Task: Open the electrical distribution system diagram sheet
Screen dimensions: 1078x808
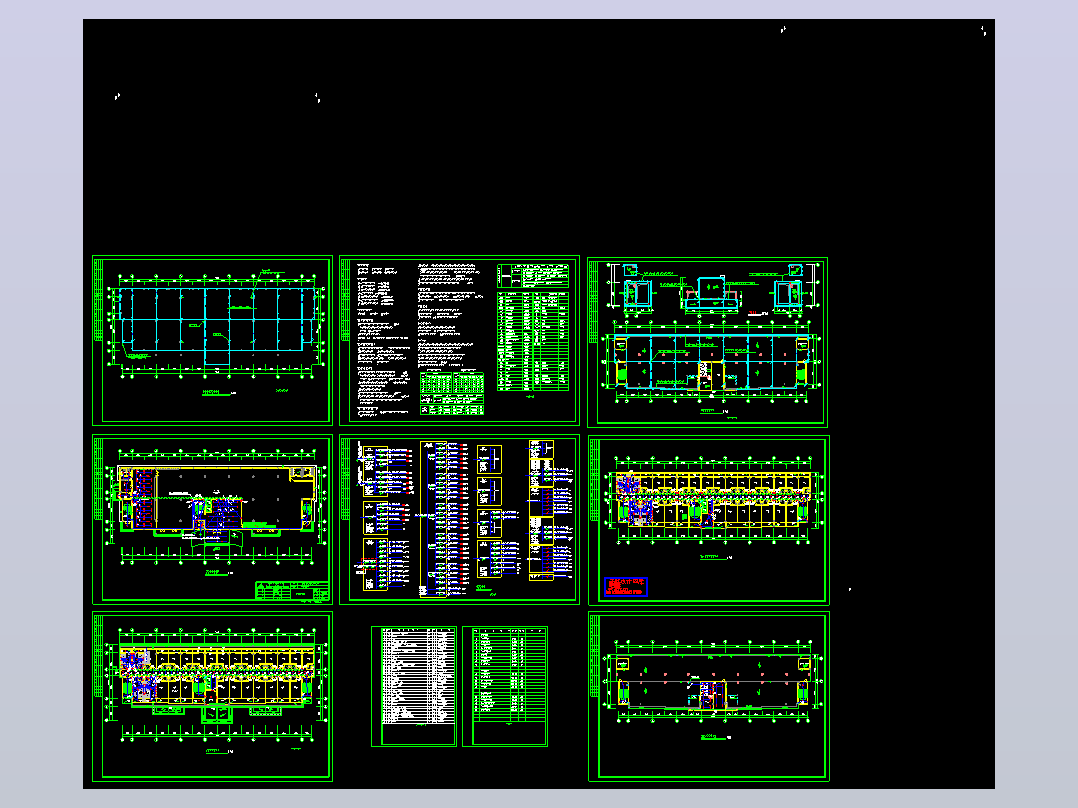Action: coord(459,519)
